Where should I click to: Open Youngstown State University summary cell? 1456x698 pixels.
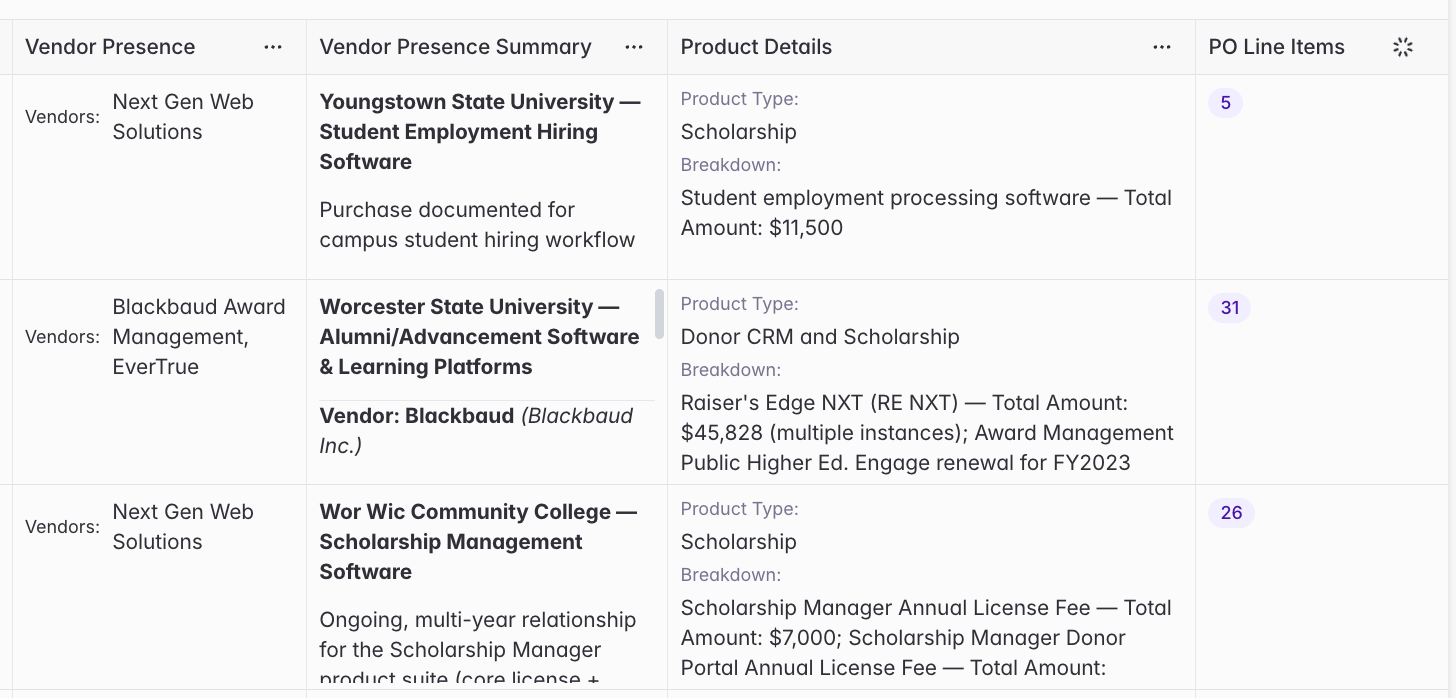pyautogui.click(x=487, y=177)
